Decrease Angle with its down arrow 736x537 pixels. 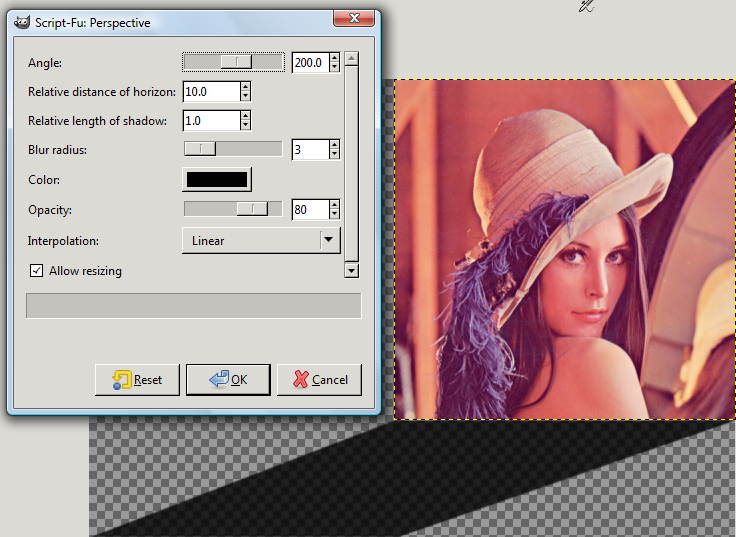click(x=334, y=68)
